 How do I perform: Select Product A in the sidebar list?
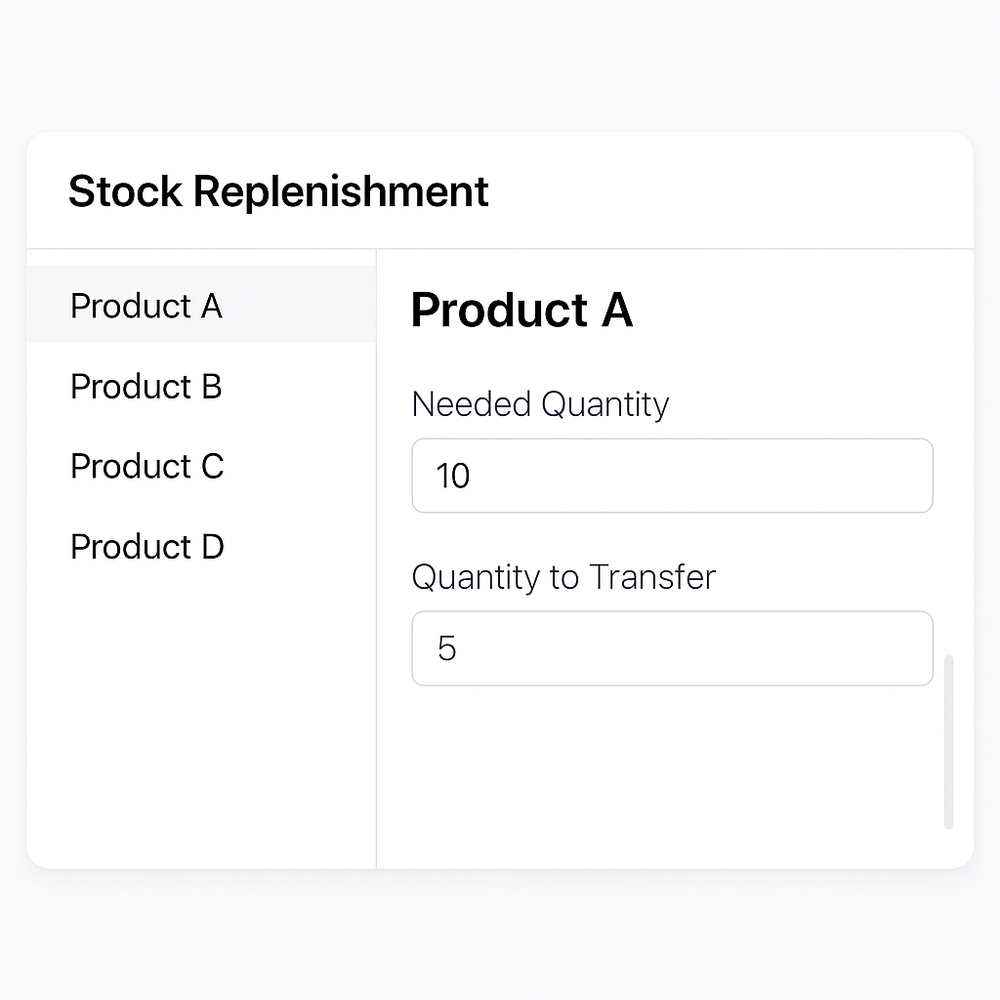tap(146, 306)
